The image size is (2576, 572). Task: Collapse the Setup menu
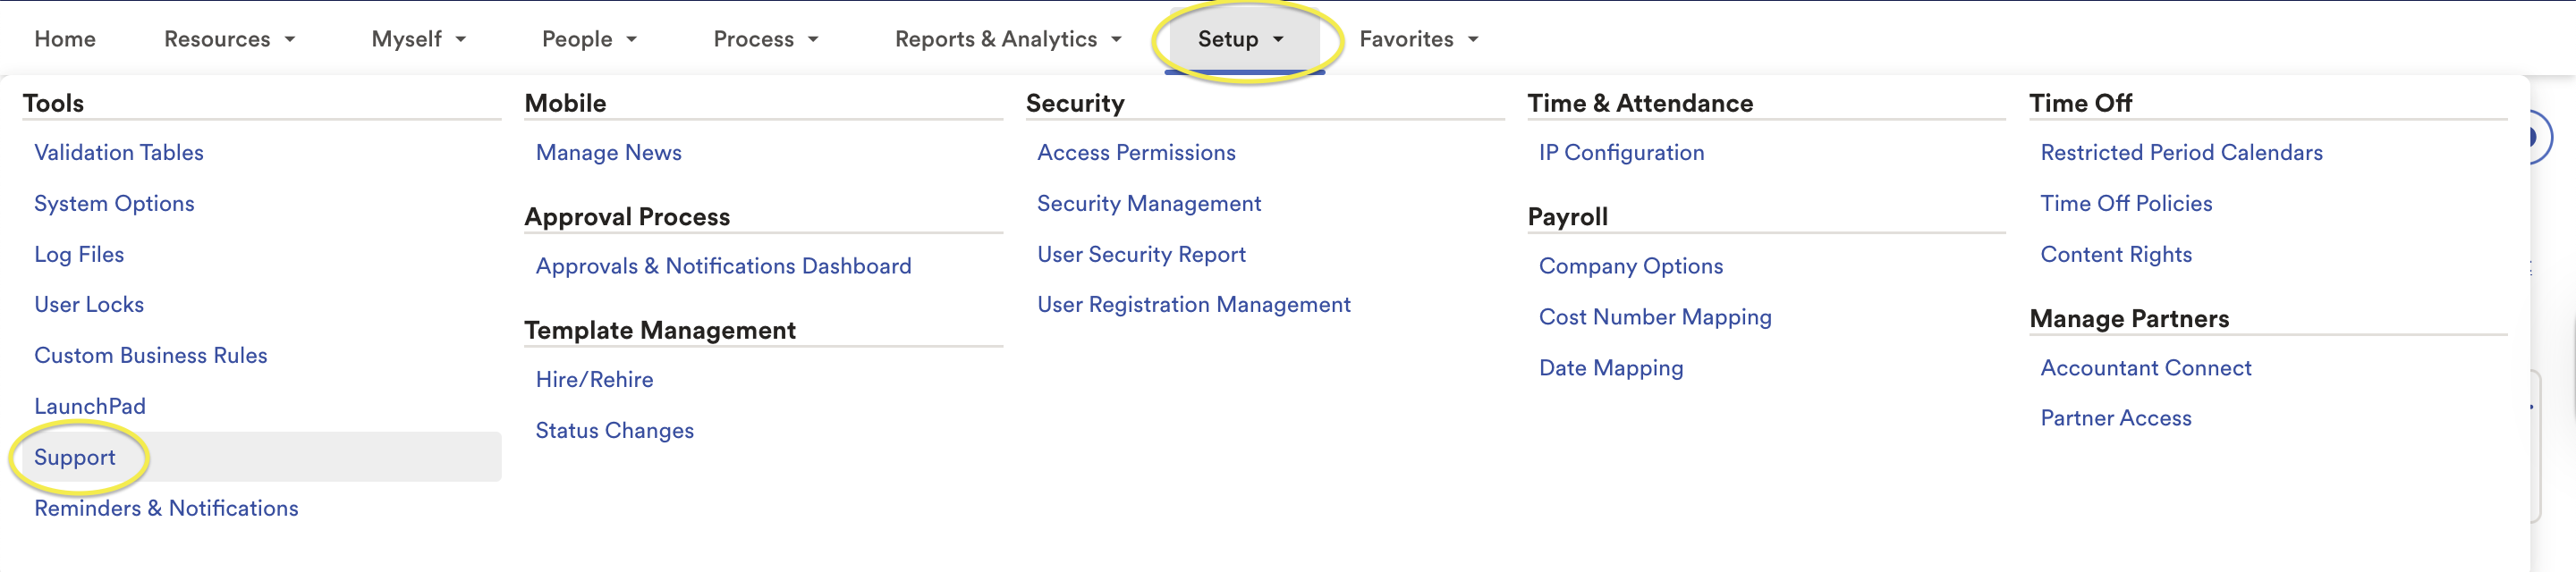tap(1240, 39)
